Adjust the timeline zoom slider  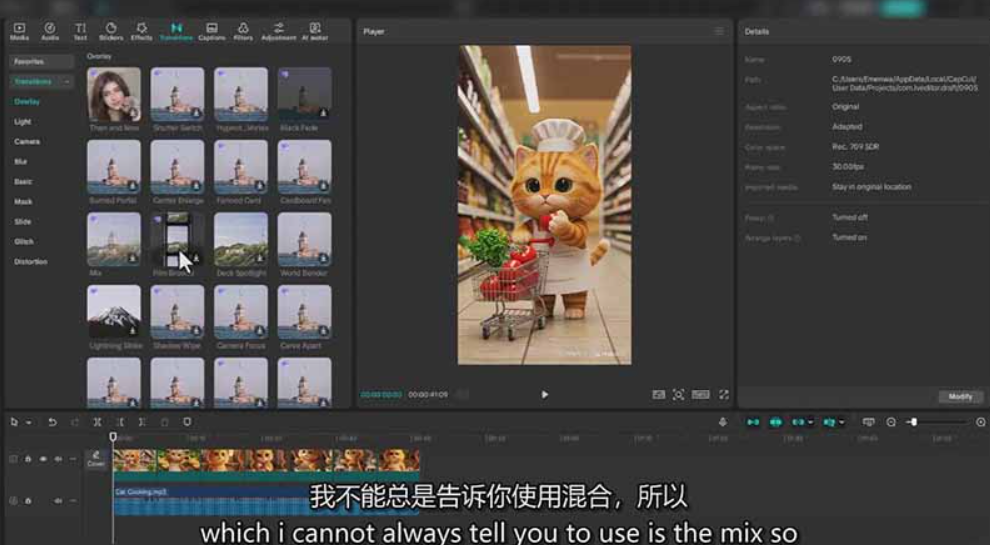(913, 422)
